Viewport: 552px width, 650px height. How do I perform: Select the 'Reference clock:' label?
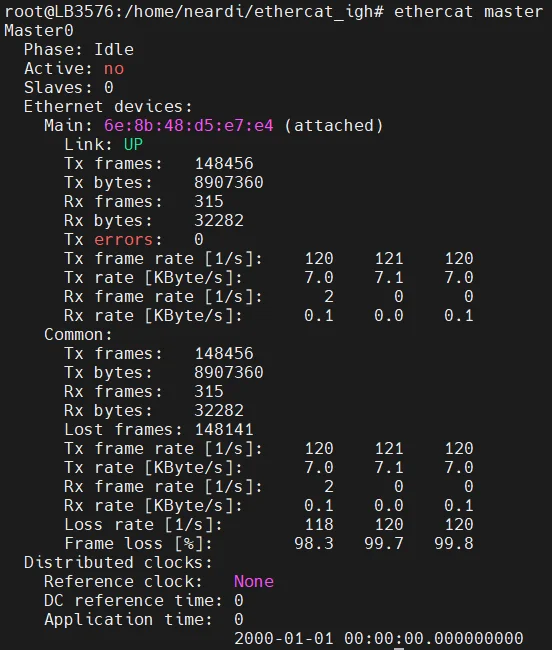click(x=123, y=582)
